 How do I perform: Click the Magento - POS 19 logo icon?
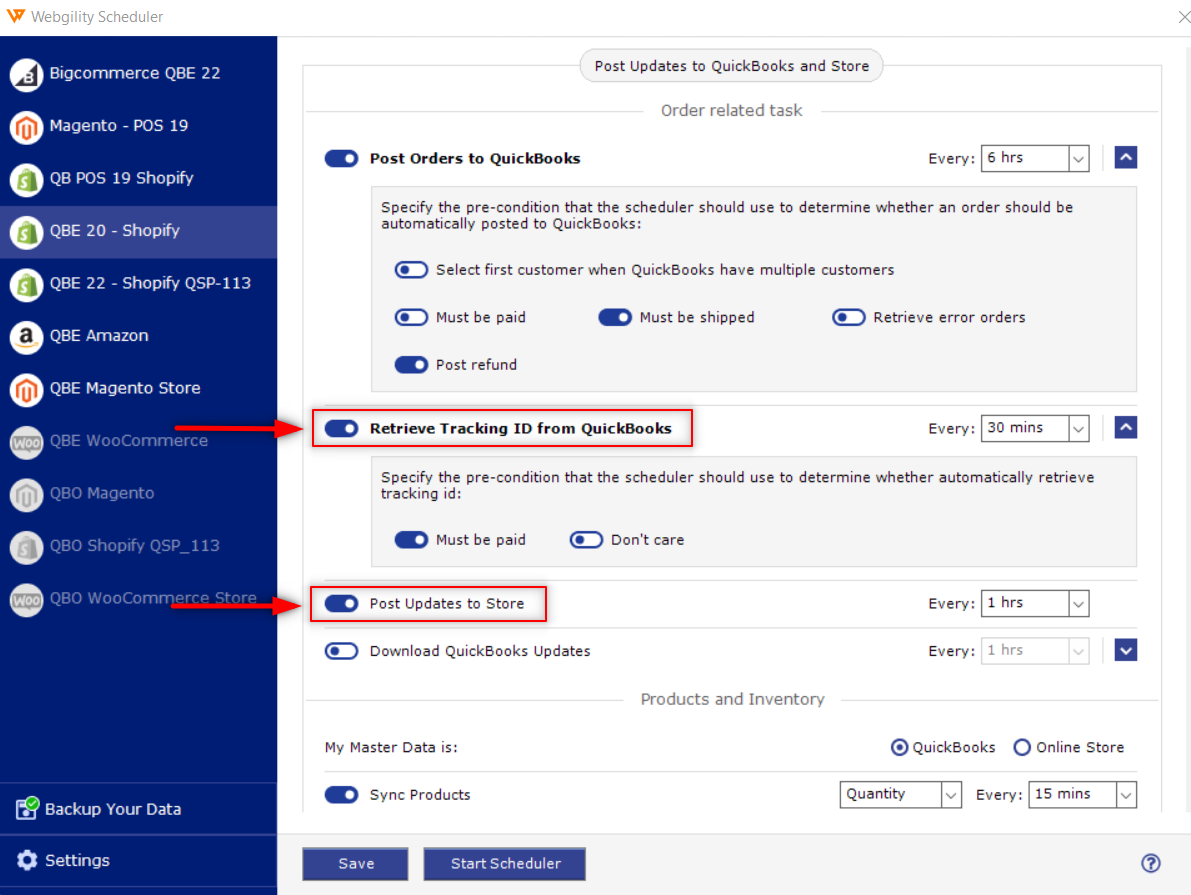tap(27, 127)
